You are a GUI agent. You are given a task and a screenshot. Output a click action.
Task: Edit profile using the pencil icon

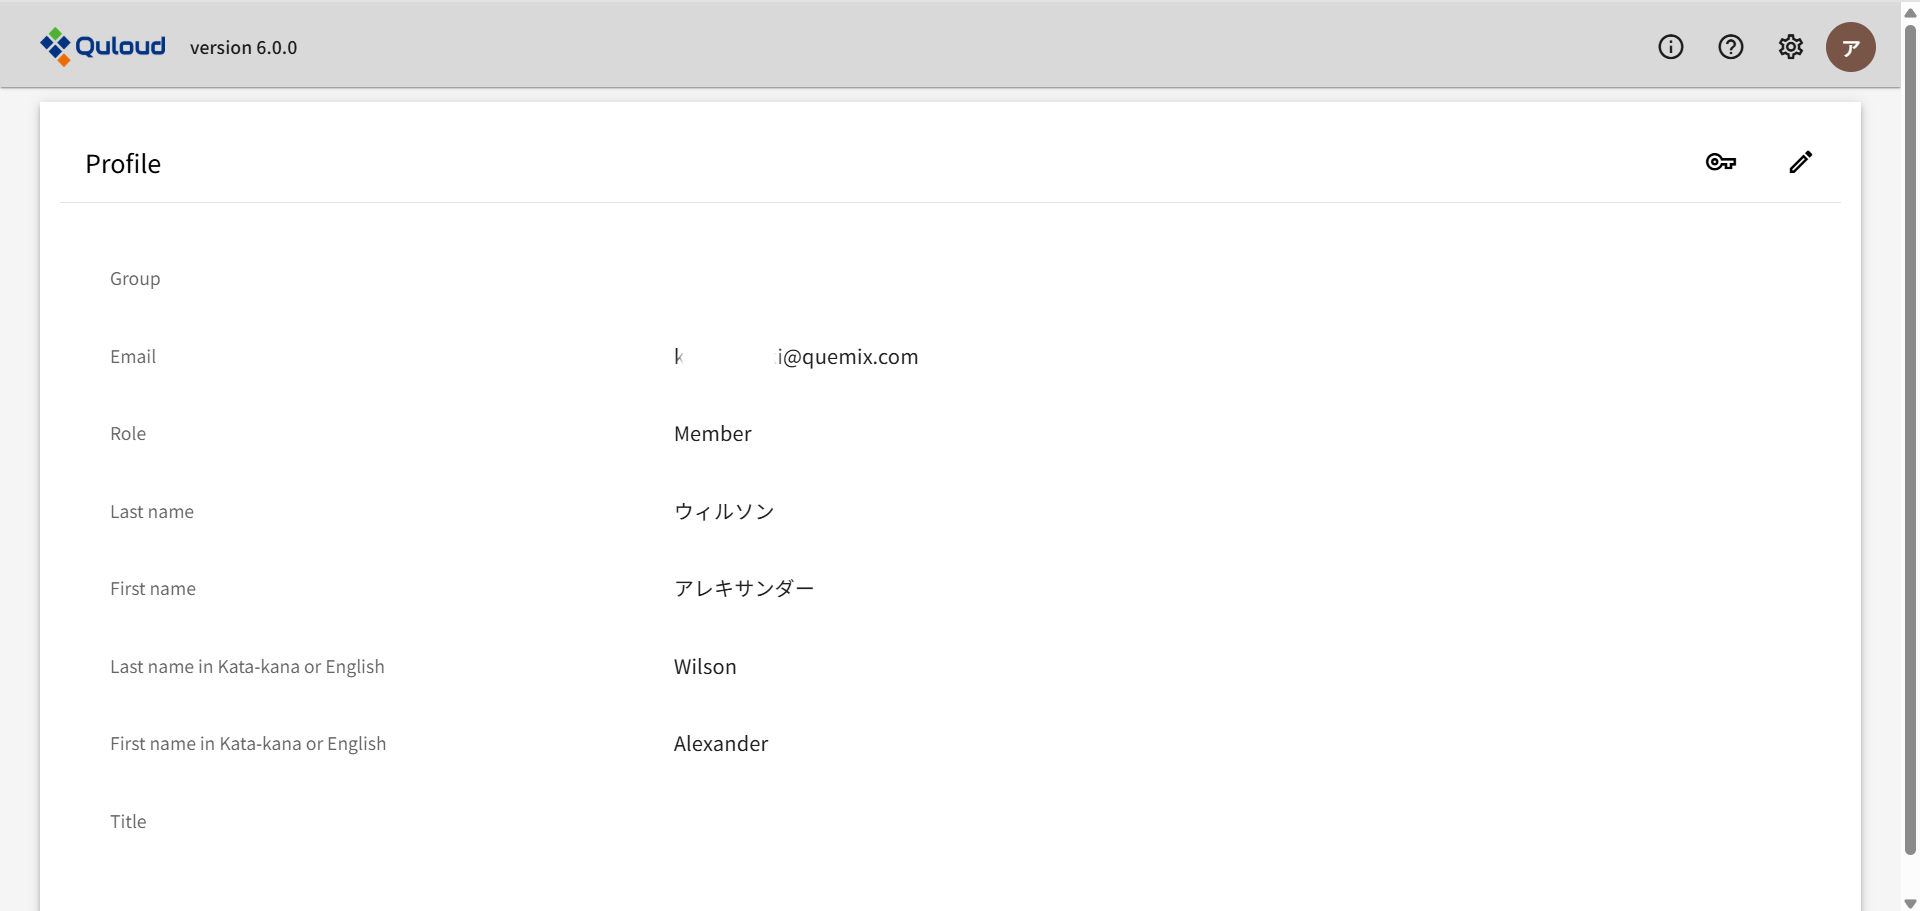1800,162
